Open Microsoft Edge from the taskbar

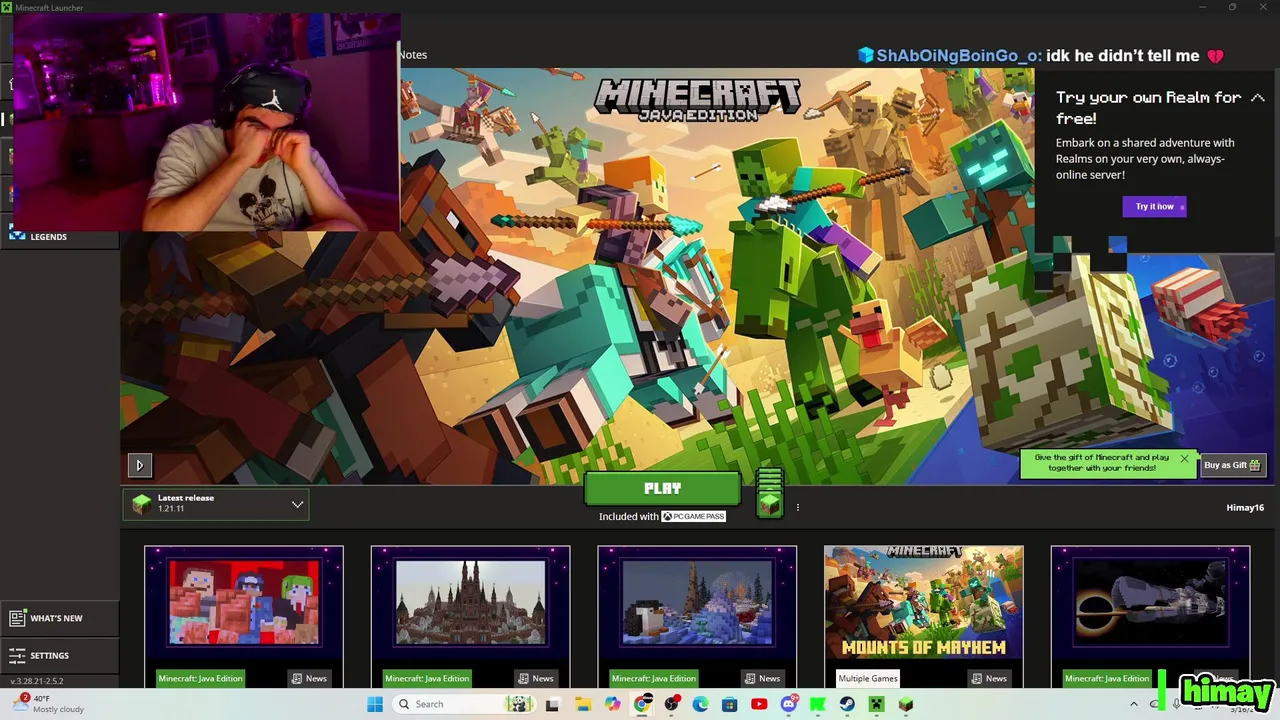(700, 704)
